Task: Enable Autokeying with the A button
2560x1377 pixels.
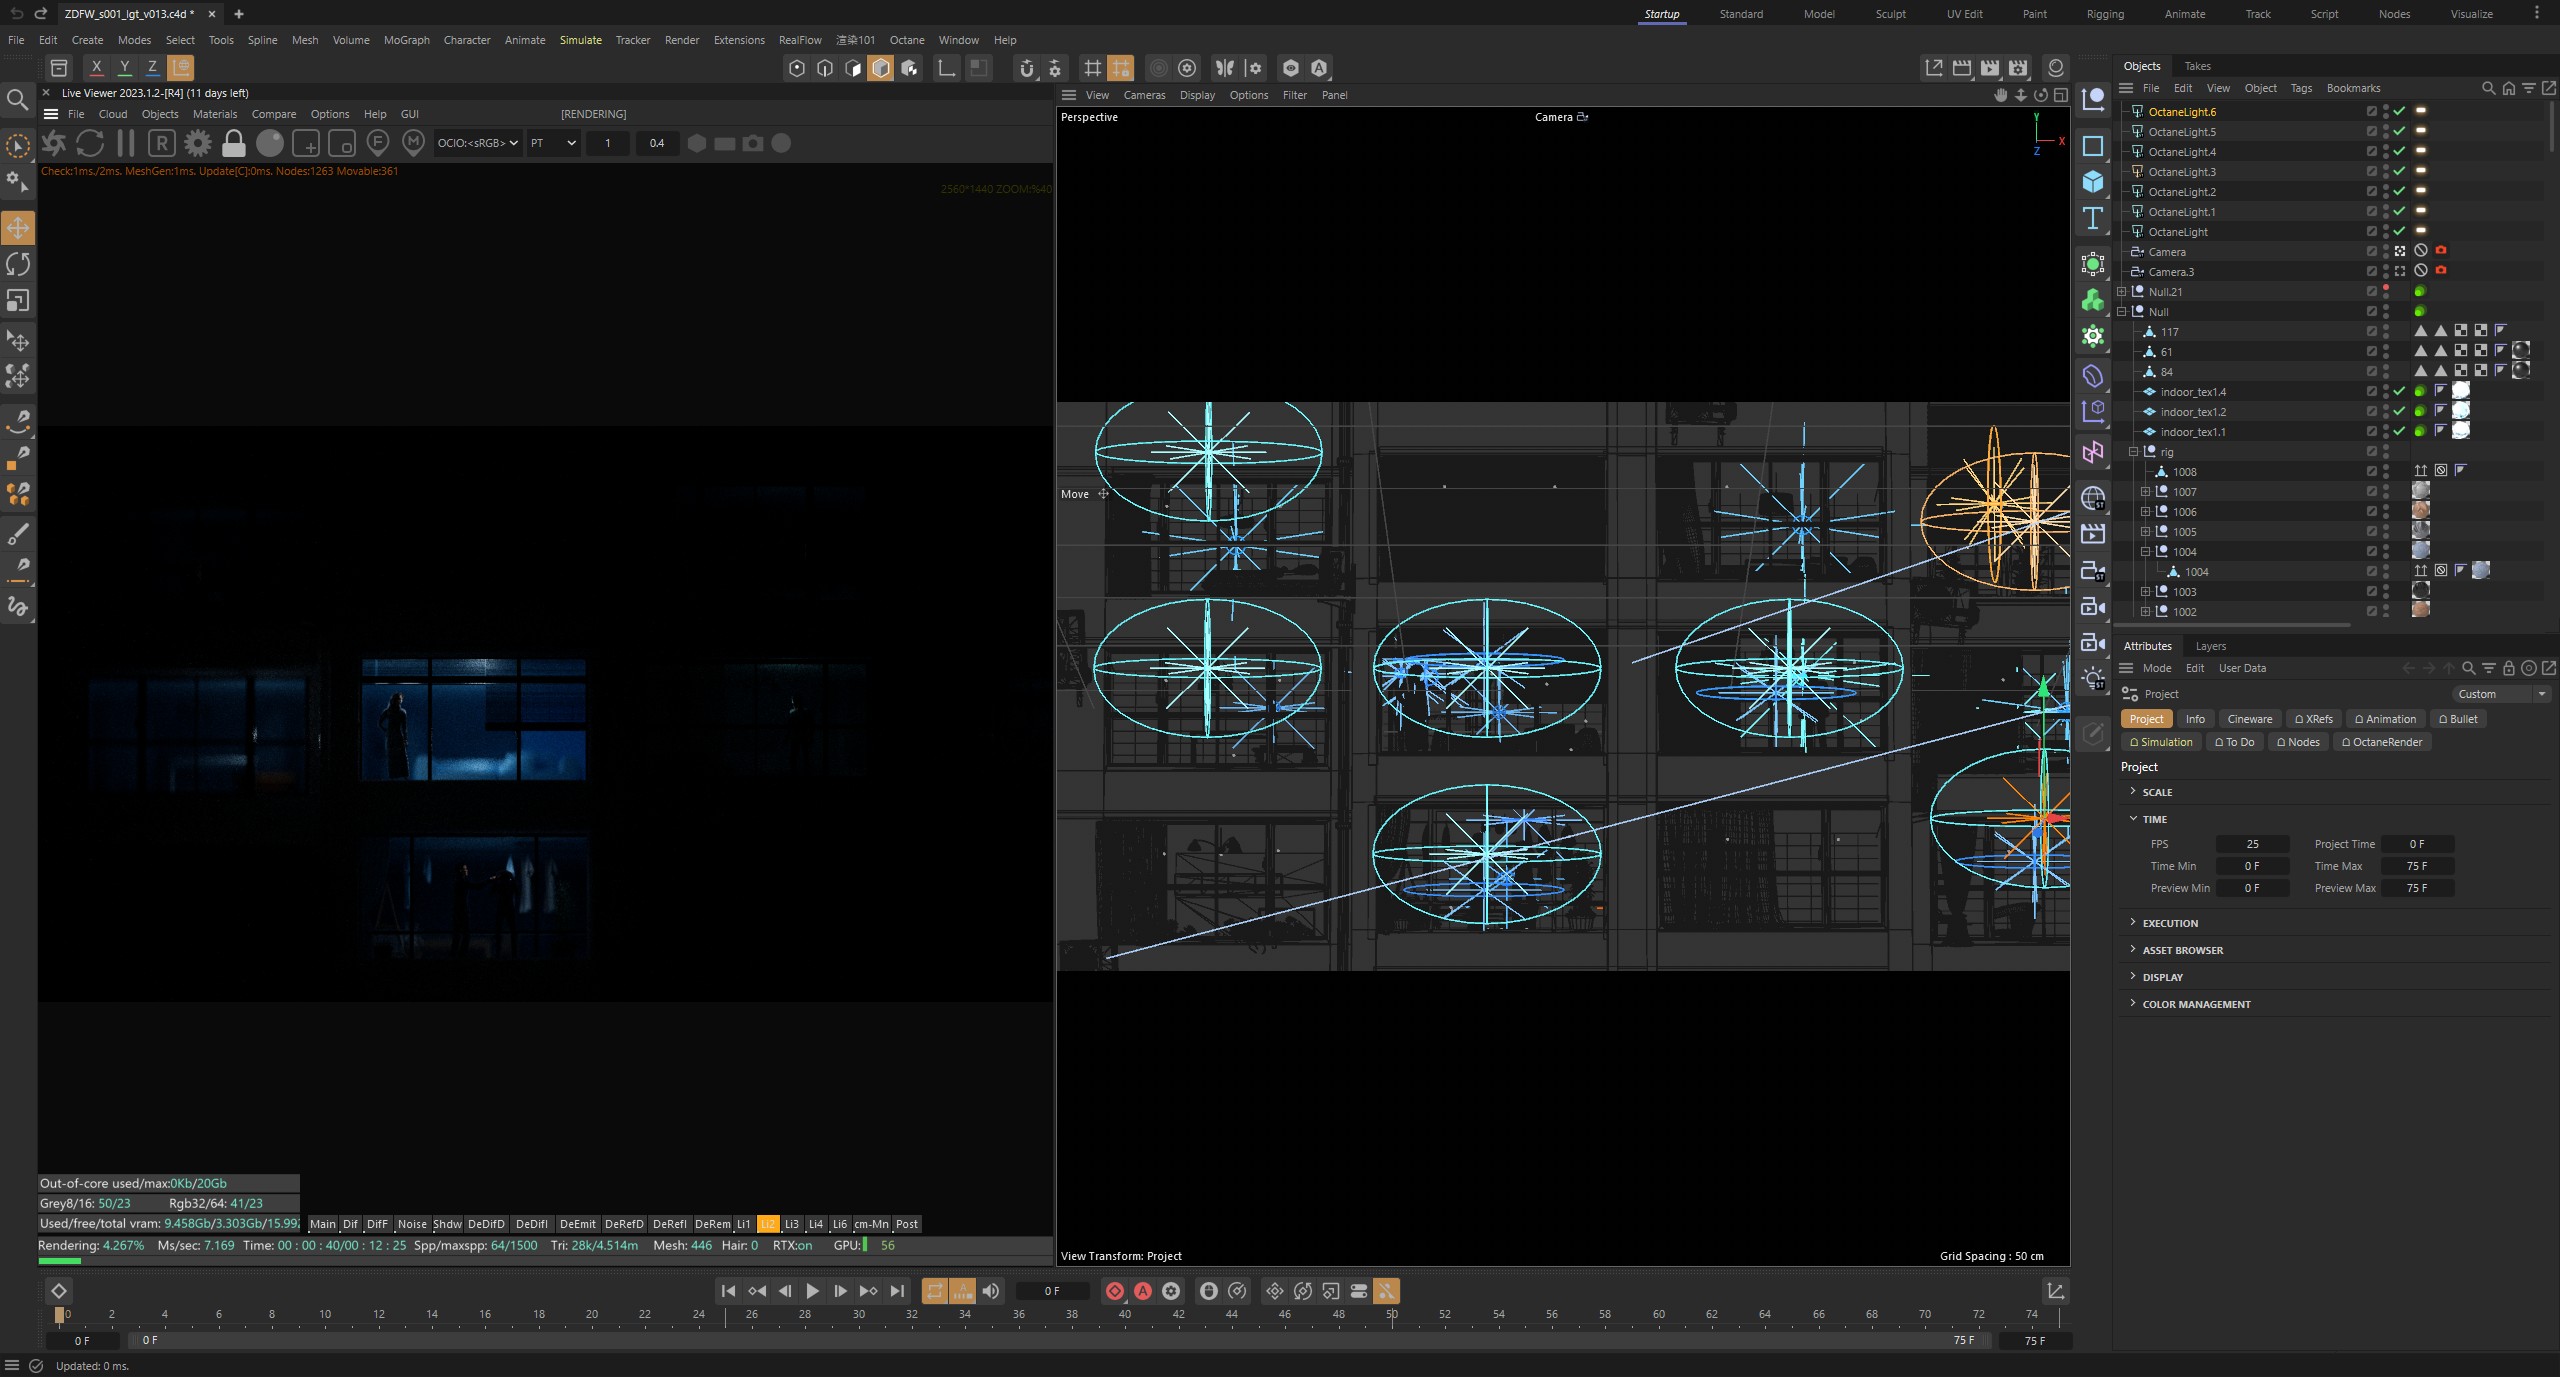Action: pos(1143,1291)
